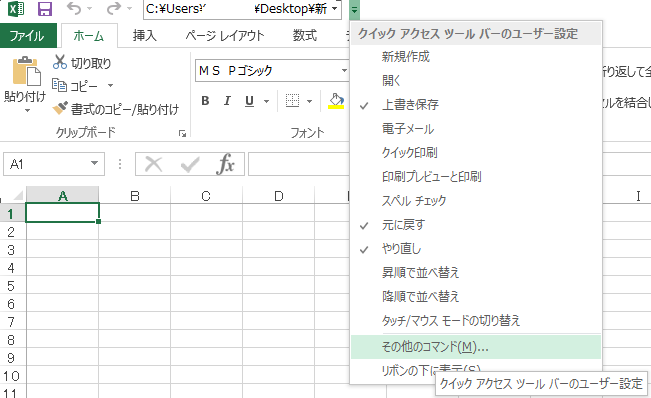Screen dimensions: 651x398
Task: Open the redo history dropdown arrow
Action: tap(129, 8)
